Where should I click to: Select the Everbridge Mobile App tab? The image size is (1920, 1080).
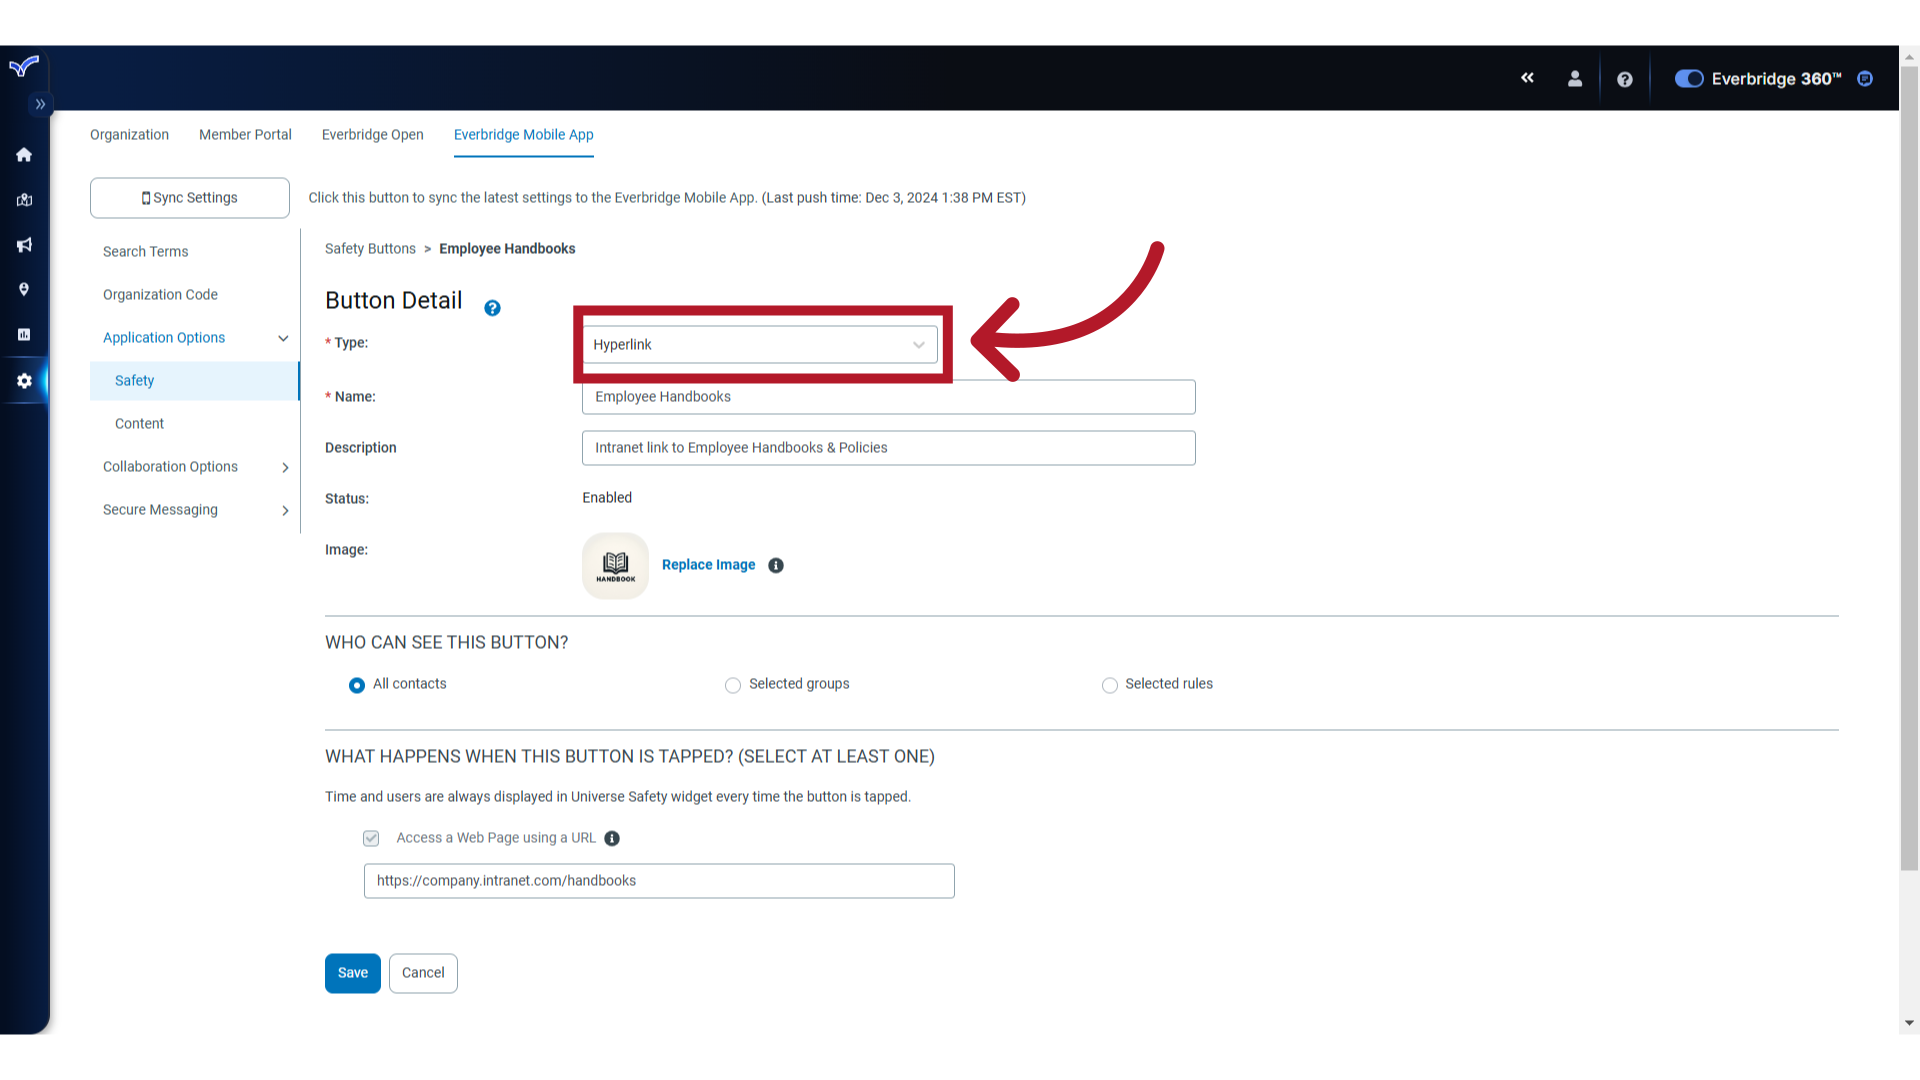523,135
